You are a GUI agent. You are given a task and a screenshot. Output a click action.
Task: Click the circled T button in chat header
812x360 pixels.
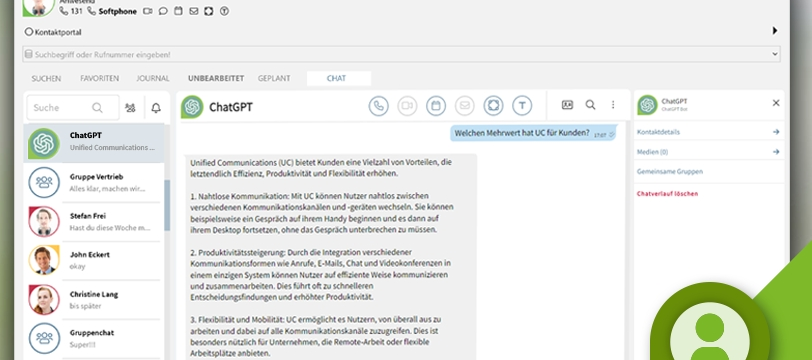522,106
